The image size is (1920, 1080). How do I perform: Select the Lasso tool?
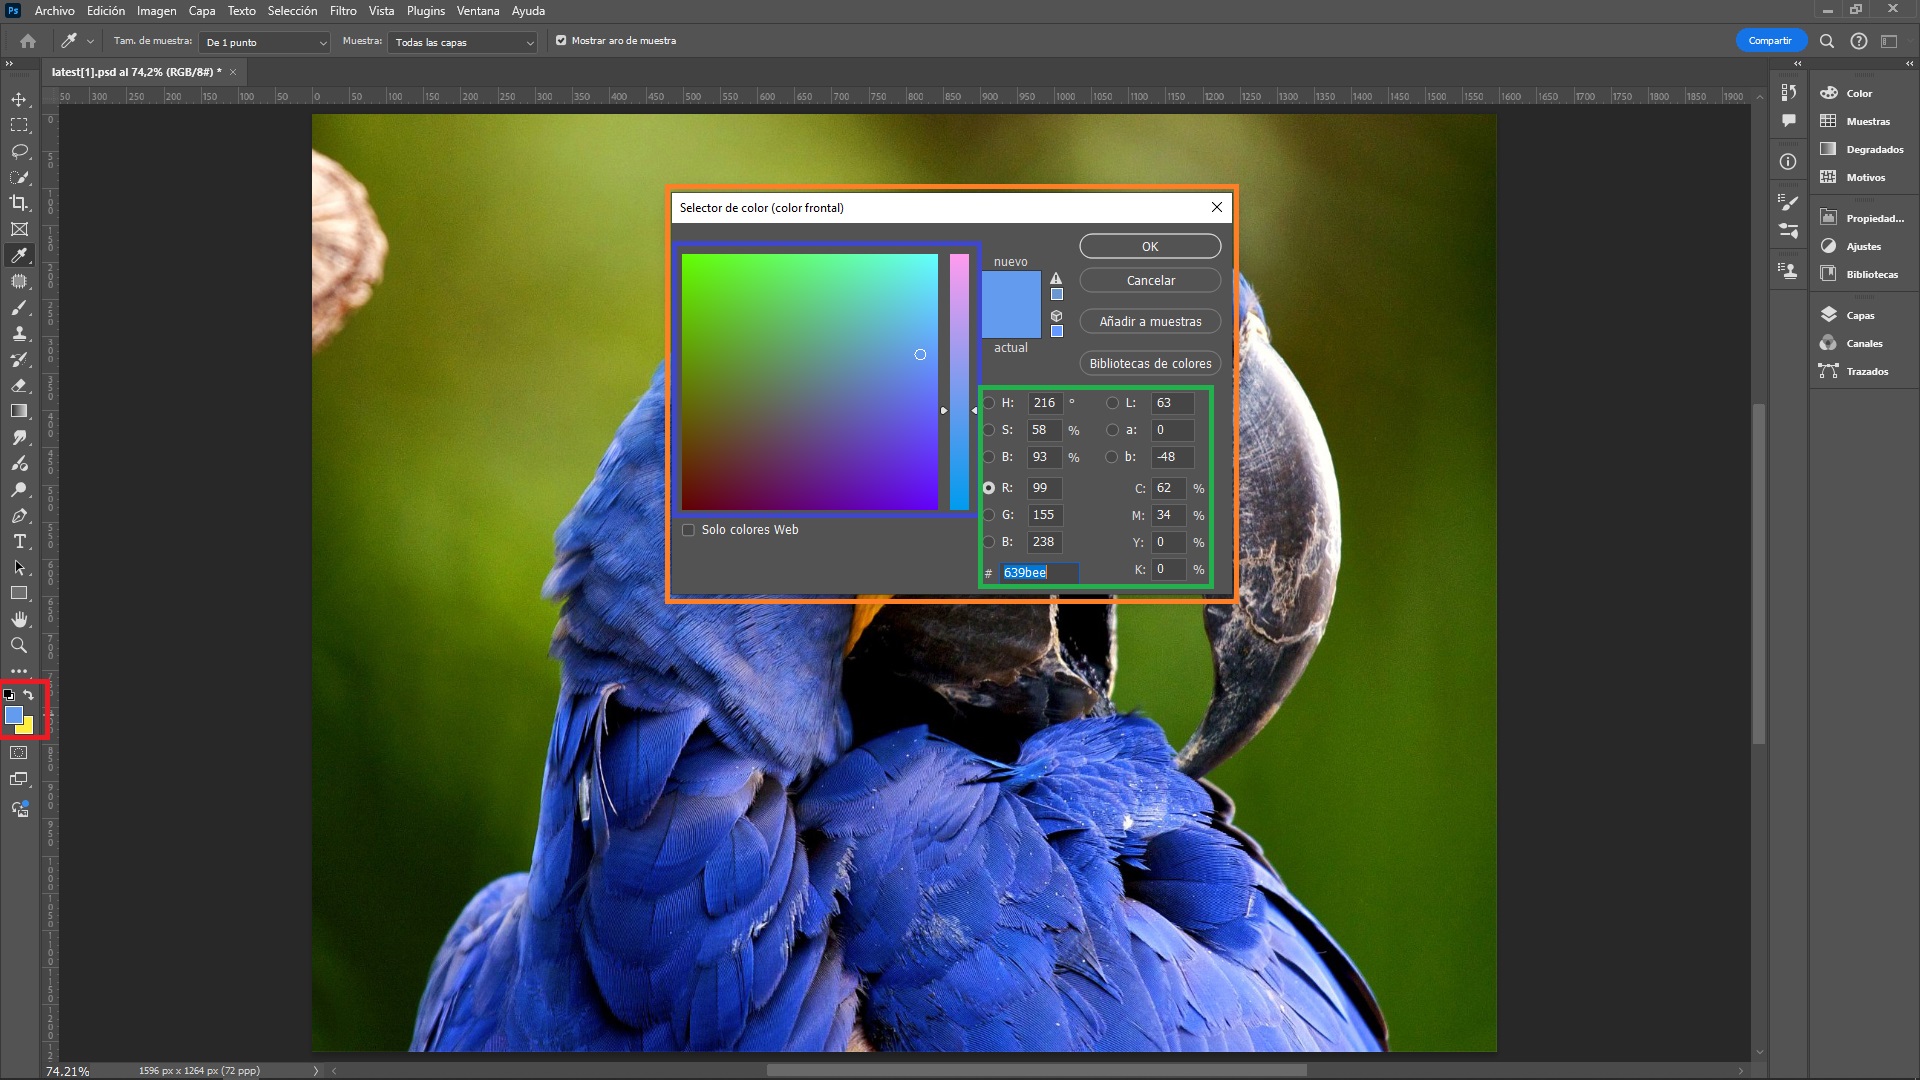tap(19, 151)
